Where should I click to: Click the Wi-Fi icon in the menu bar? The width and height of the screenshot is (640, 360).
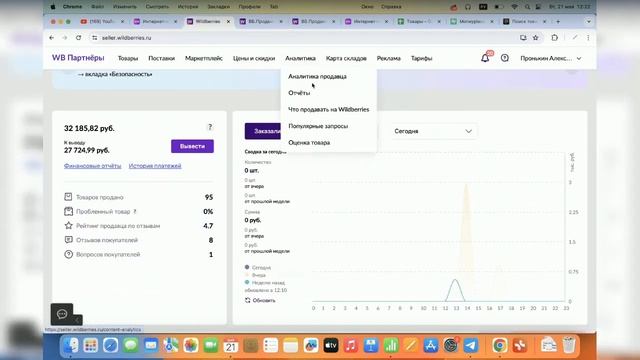(x=514, y=7)
